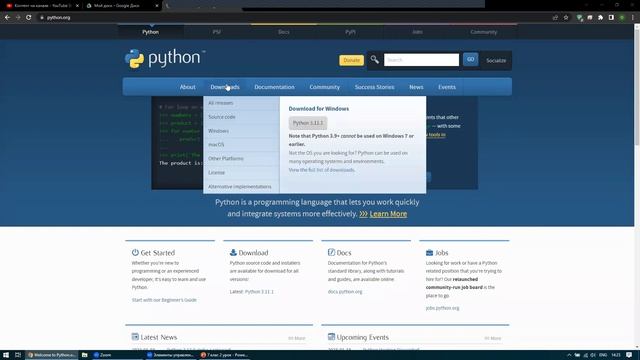Close the YouTube browser tab

coord(77,6)
